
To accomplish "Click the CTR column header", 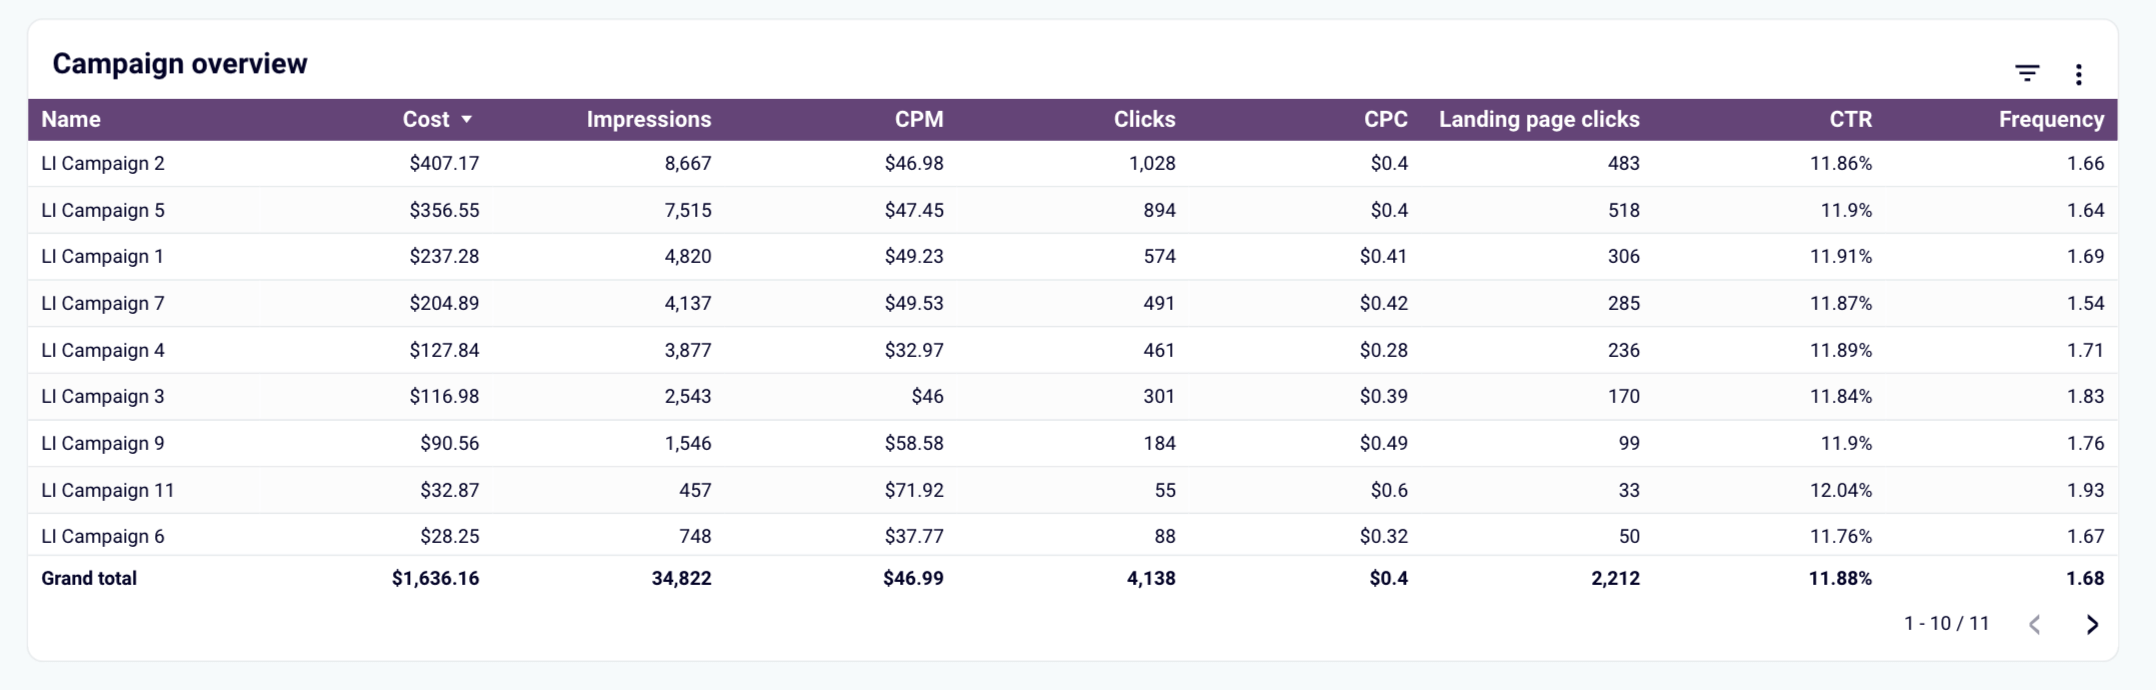I will click(x=1850, y=120).
